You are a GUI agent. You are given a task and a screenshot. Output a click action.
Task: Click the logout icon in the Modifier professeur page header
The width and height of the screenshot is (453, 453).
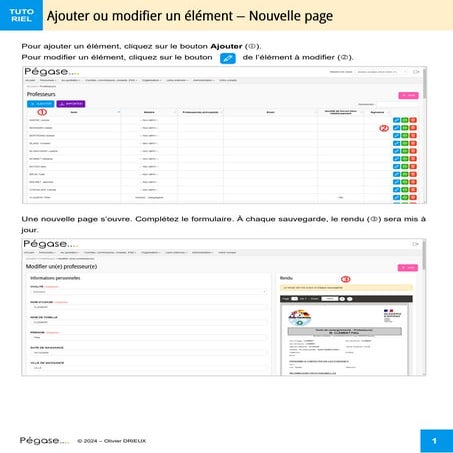pos(415,244)
